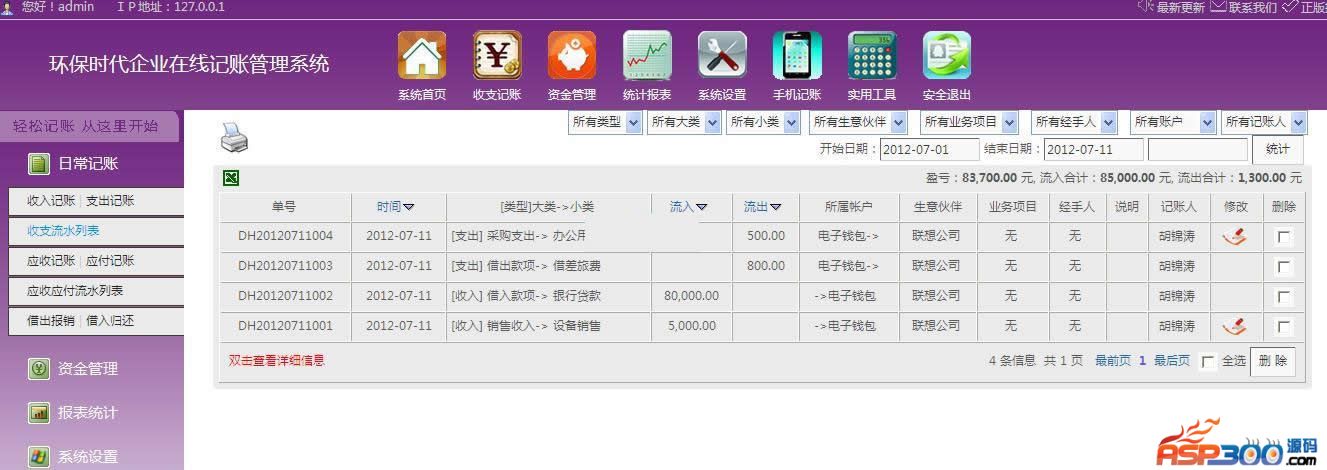Tick the delete checkbox for DH20120711003
Image resolution: width=1327 pixels, height=470 pixels.
pos(1285,267)
